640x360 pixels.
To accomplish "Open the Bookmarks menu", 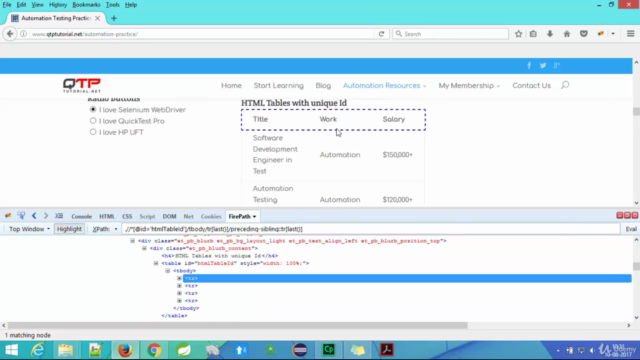I will tap(86, 5).
